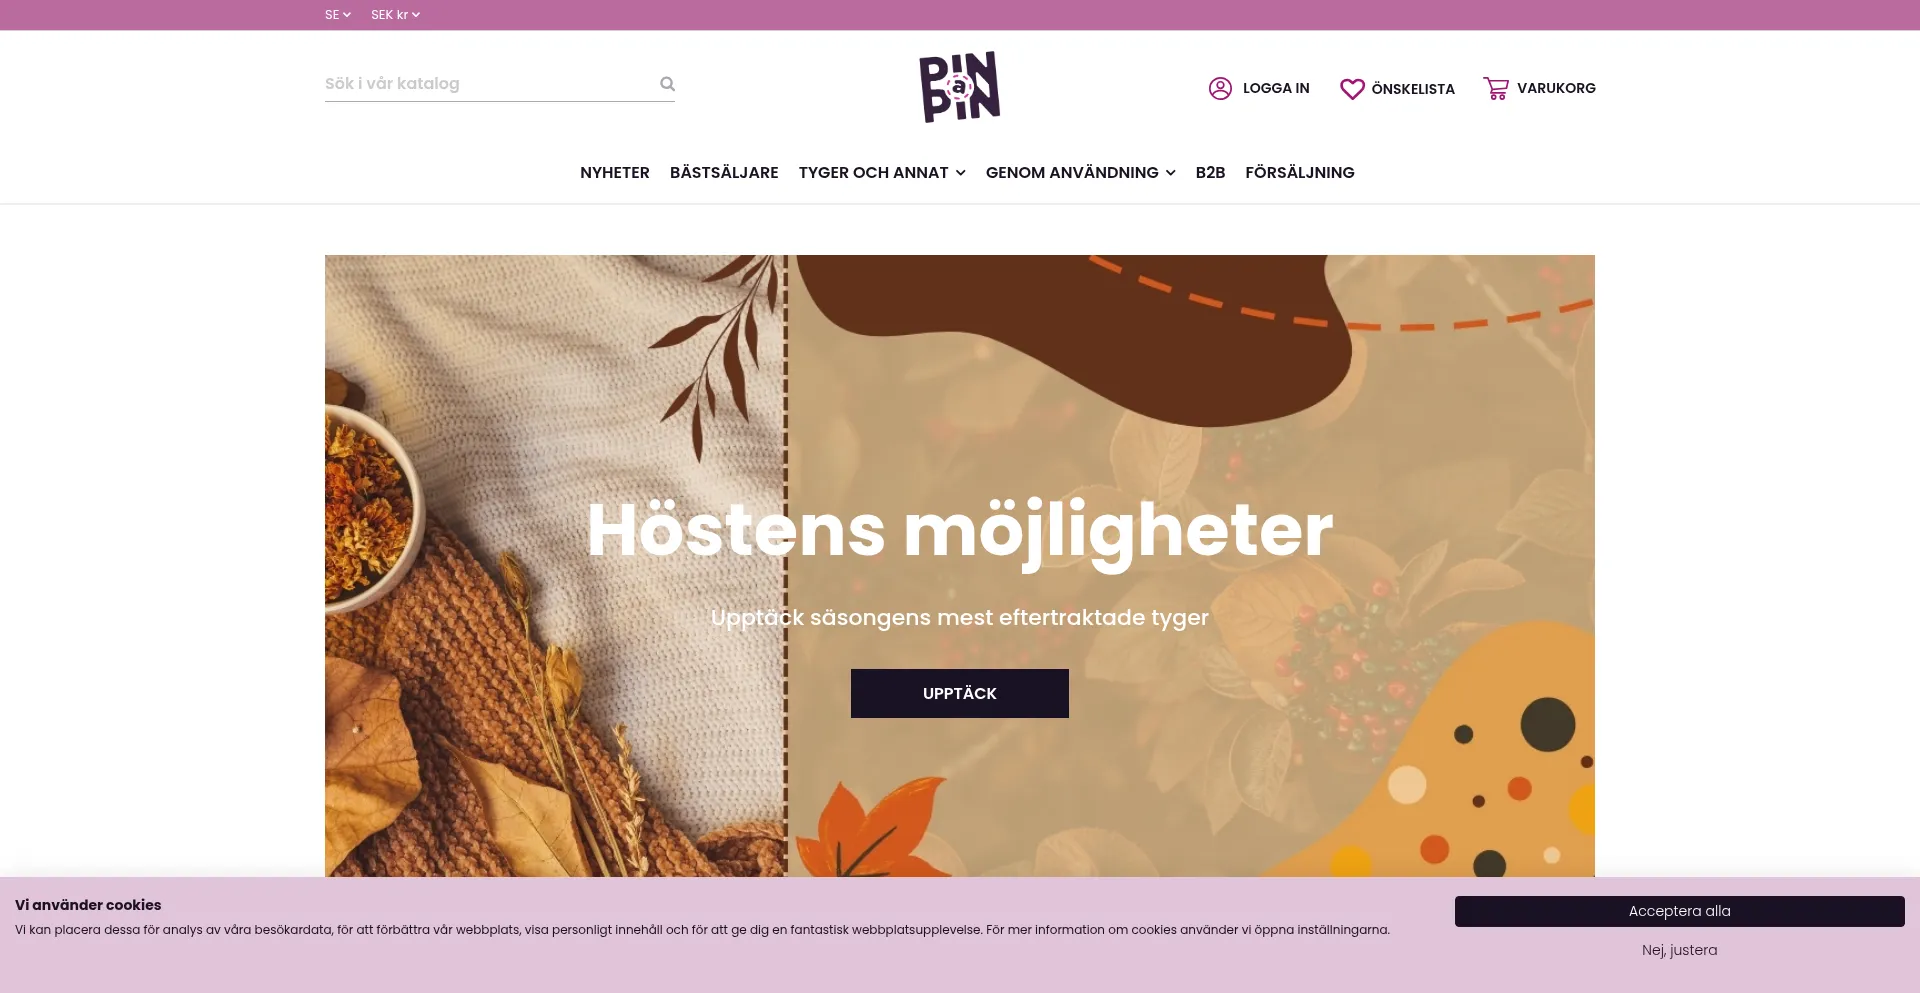This screenshot has height=993, width=1920.
Task: Click the search magnifier icon
Action: [667, 84]
